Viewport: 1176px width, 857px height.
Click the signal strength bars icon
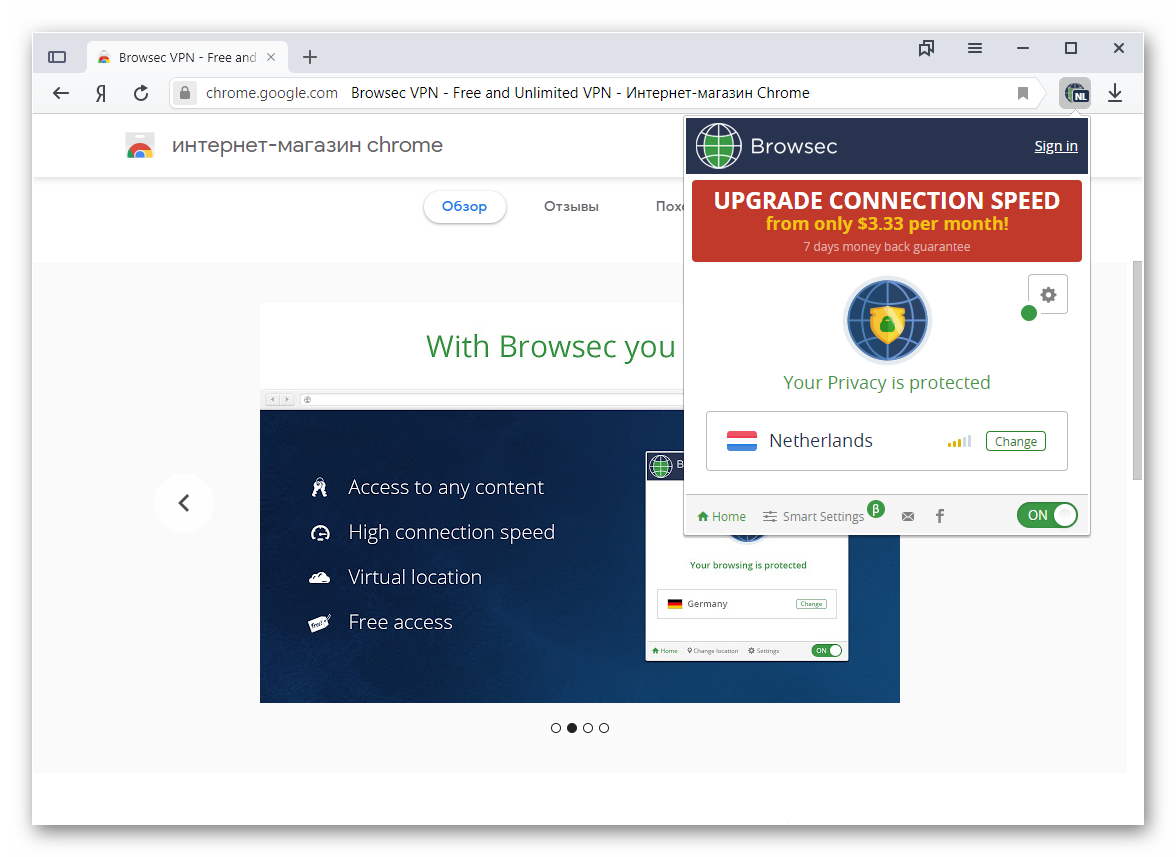(959, 442)
